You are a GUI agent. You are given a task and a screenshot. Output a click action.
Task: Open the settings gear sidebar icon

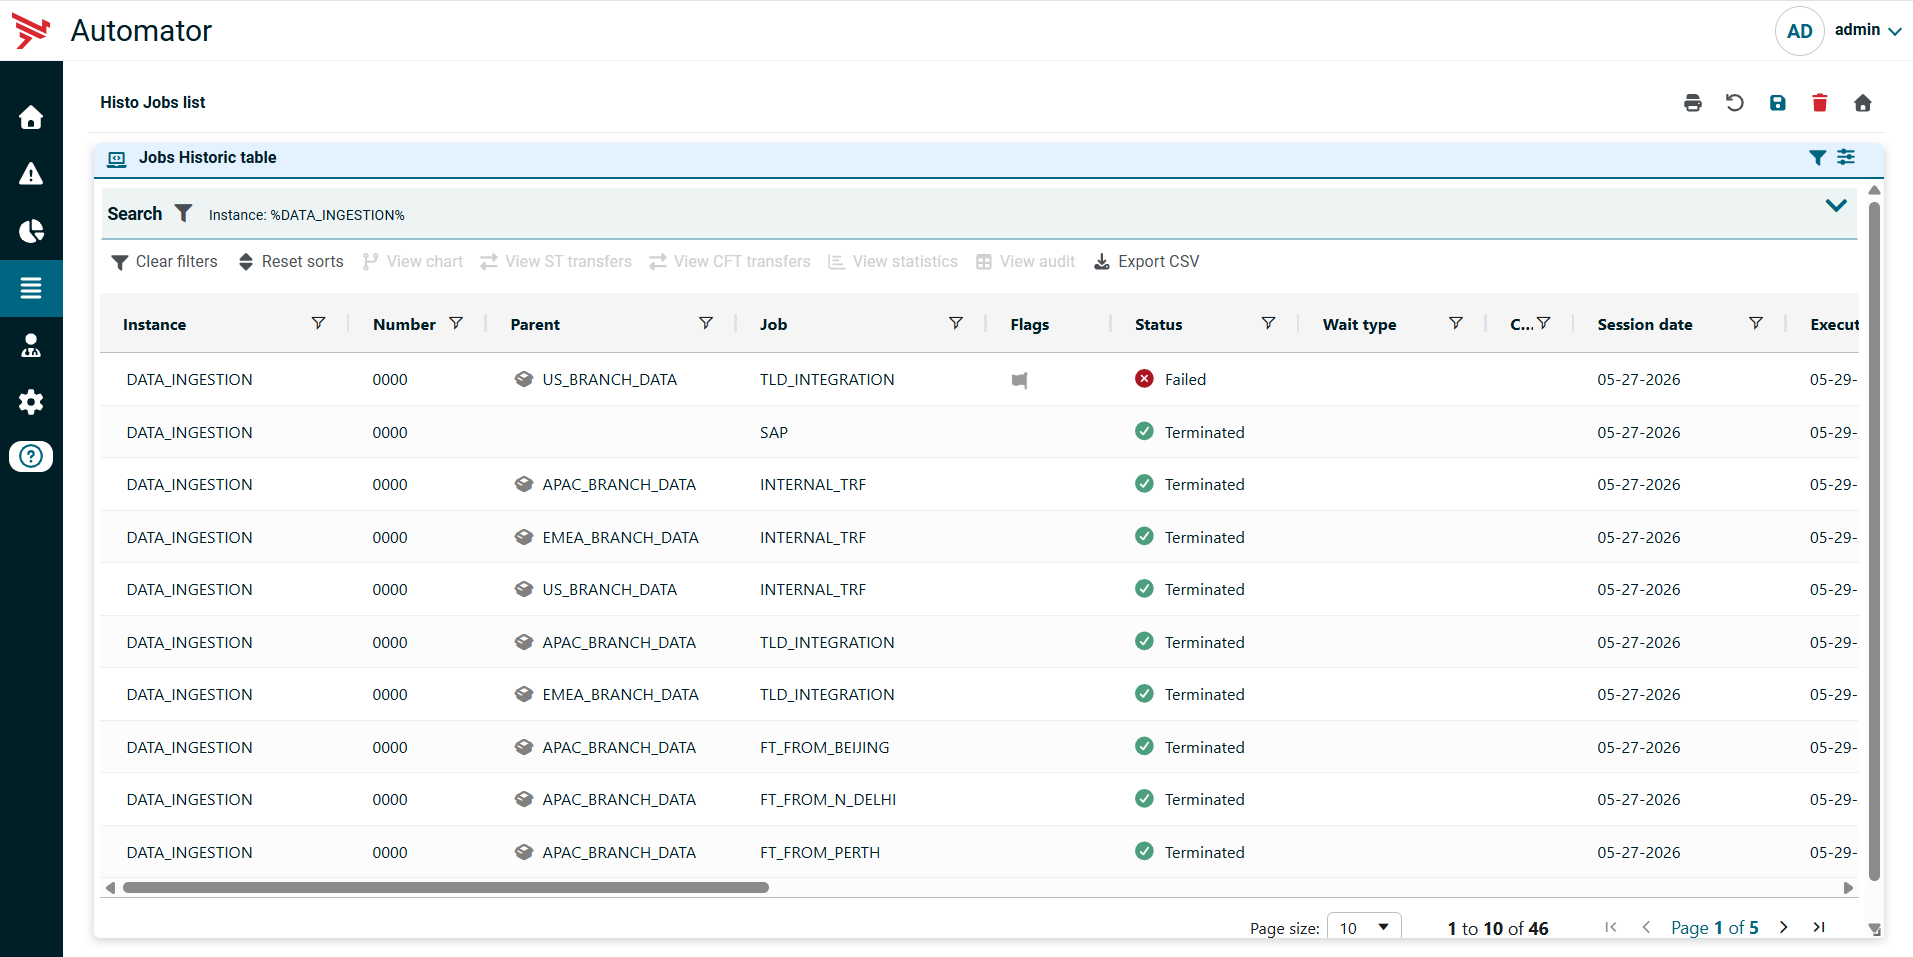click(x=31, y=402)
